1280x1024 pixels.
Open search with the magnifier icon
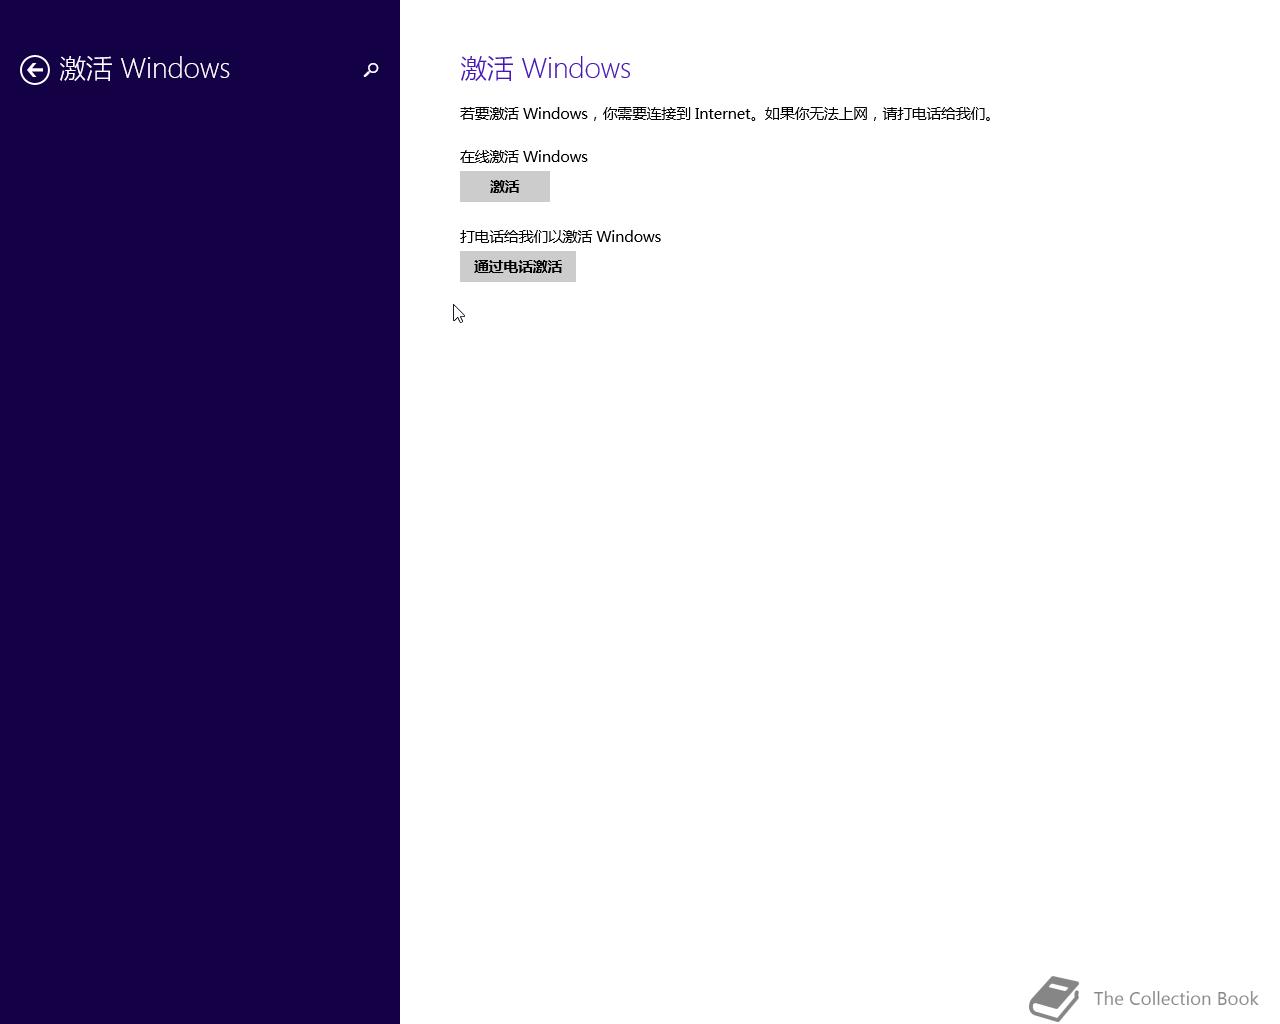pos(371,70)
